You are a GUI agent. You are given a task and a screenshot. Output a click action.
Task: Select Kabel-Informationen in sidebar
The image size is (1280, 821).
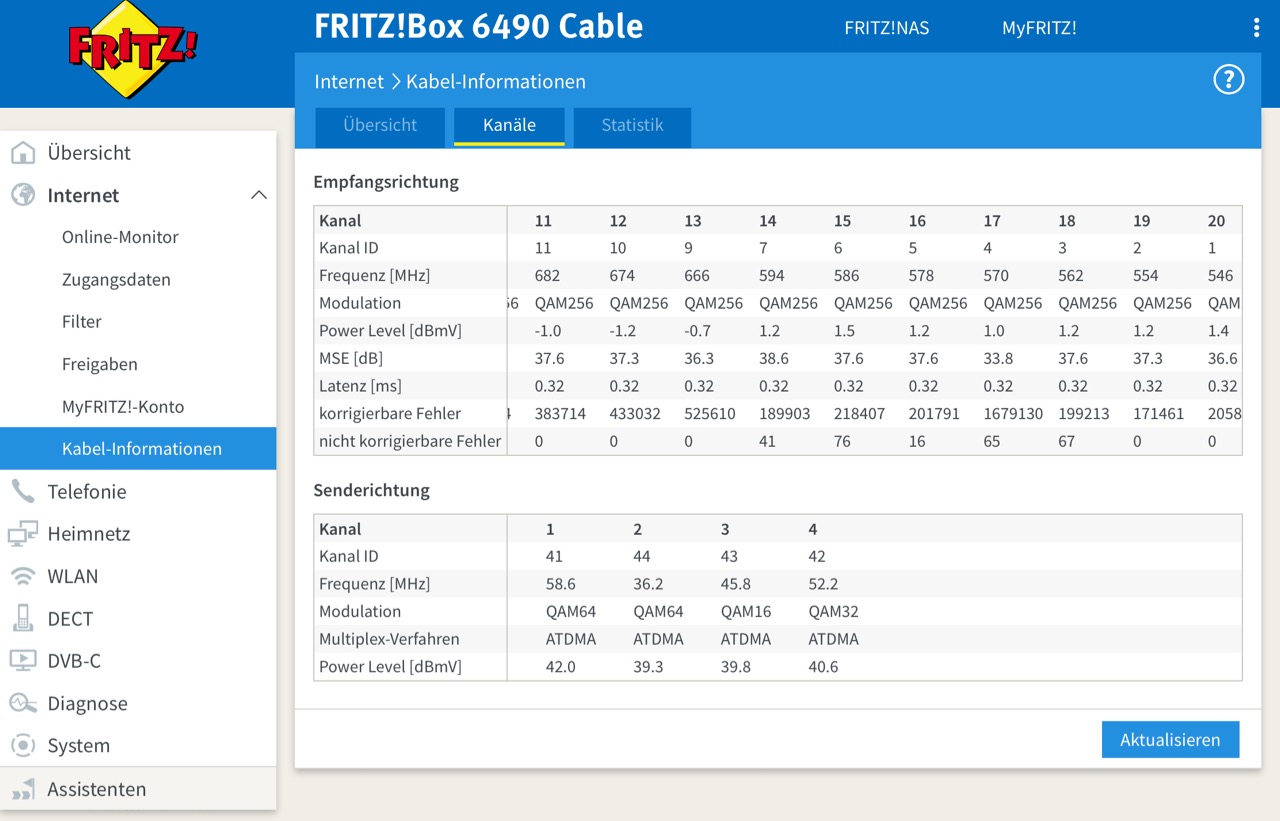(138, 448)
